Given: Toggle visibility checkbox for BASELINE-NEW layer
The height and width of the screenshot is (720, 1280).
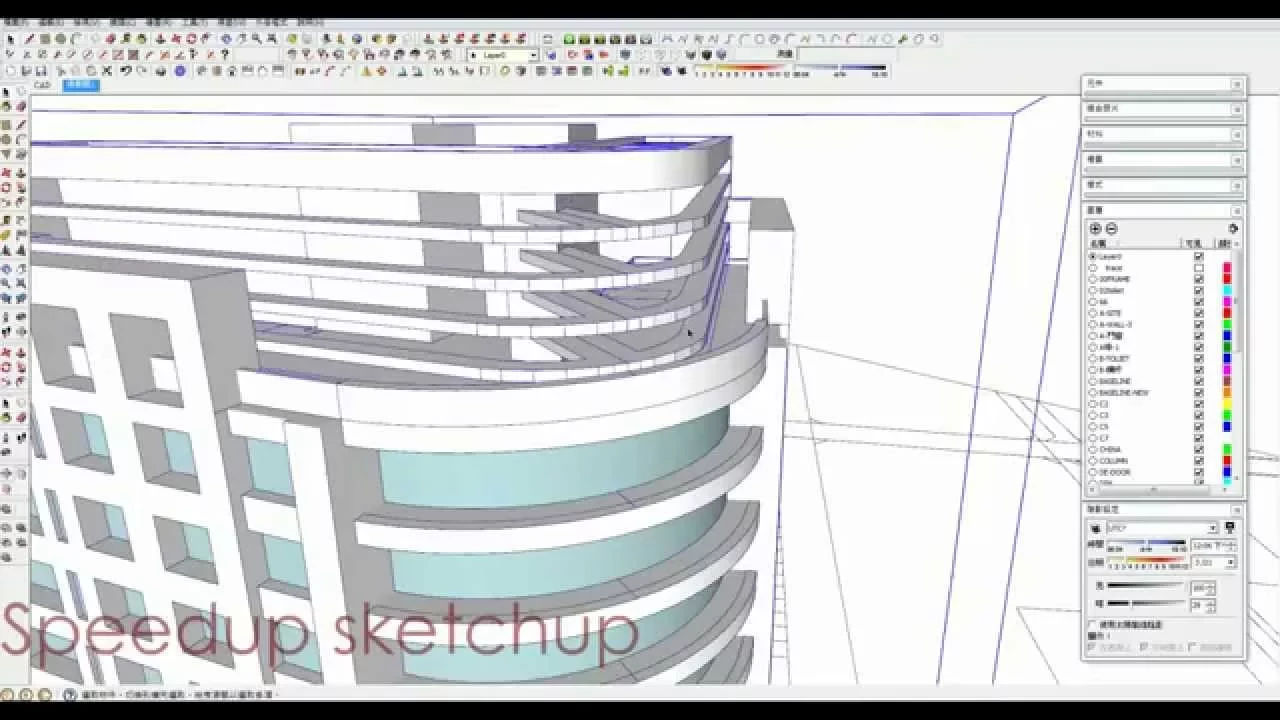Looking at the screenshot, I should [1198, 392].
